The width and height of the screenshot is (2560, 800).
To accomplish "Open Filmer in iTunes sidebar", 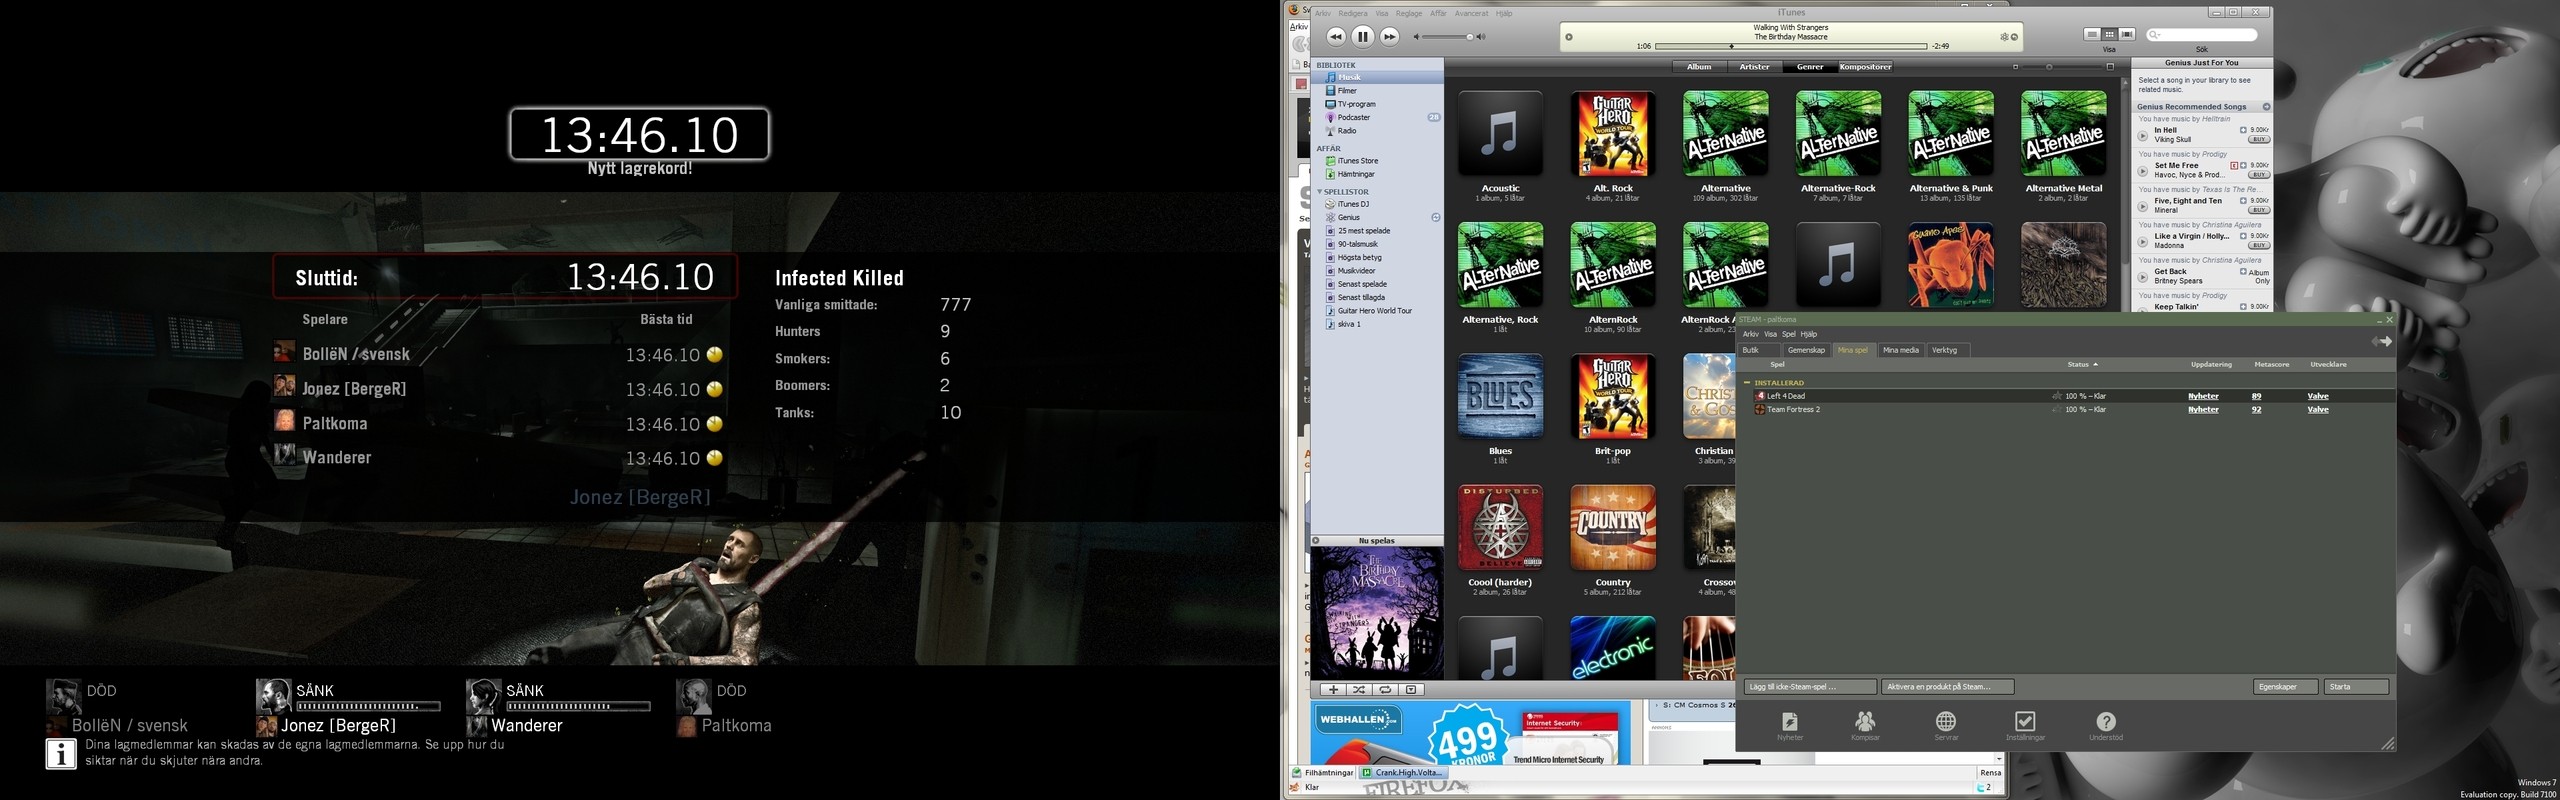I will click(x=1377, y=91).
